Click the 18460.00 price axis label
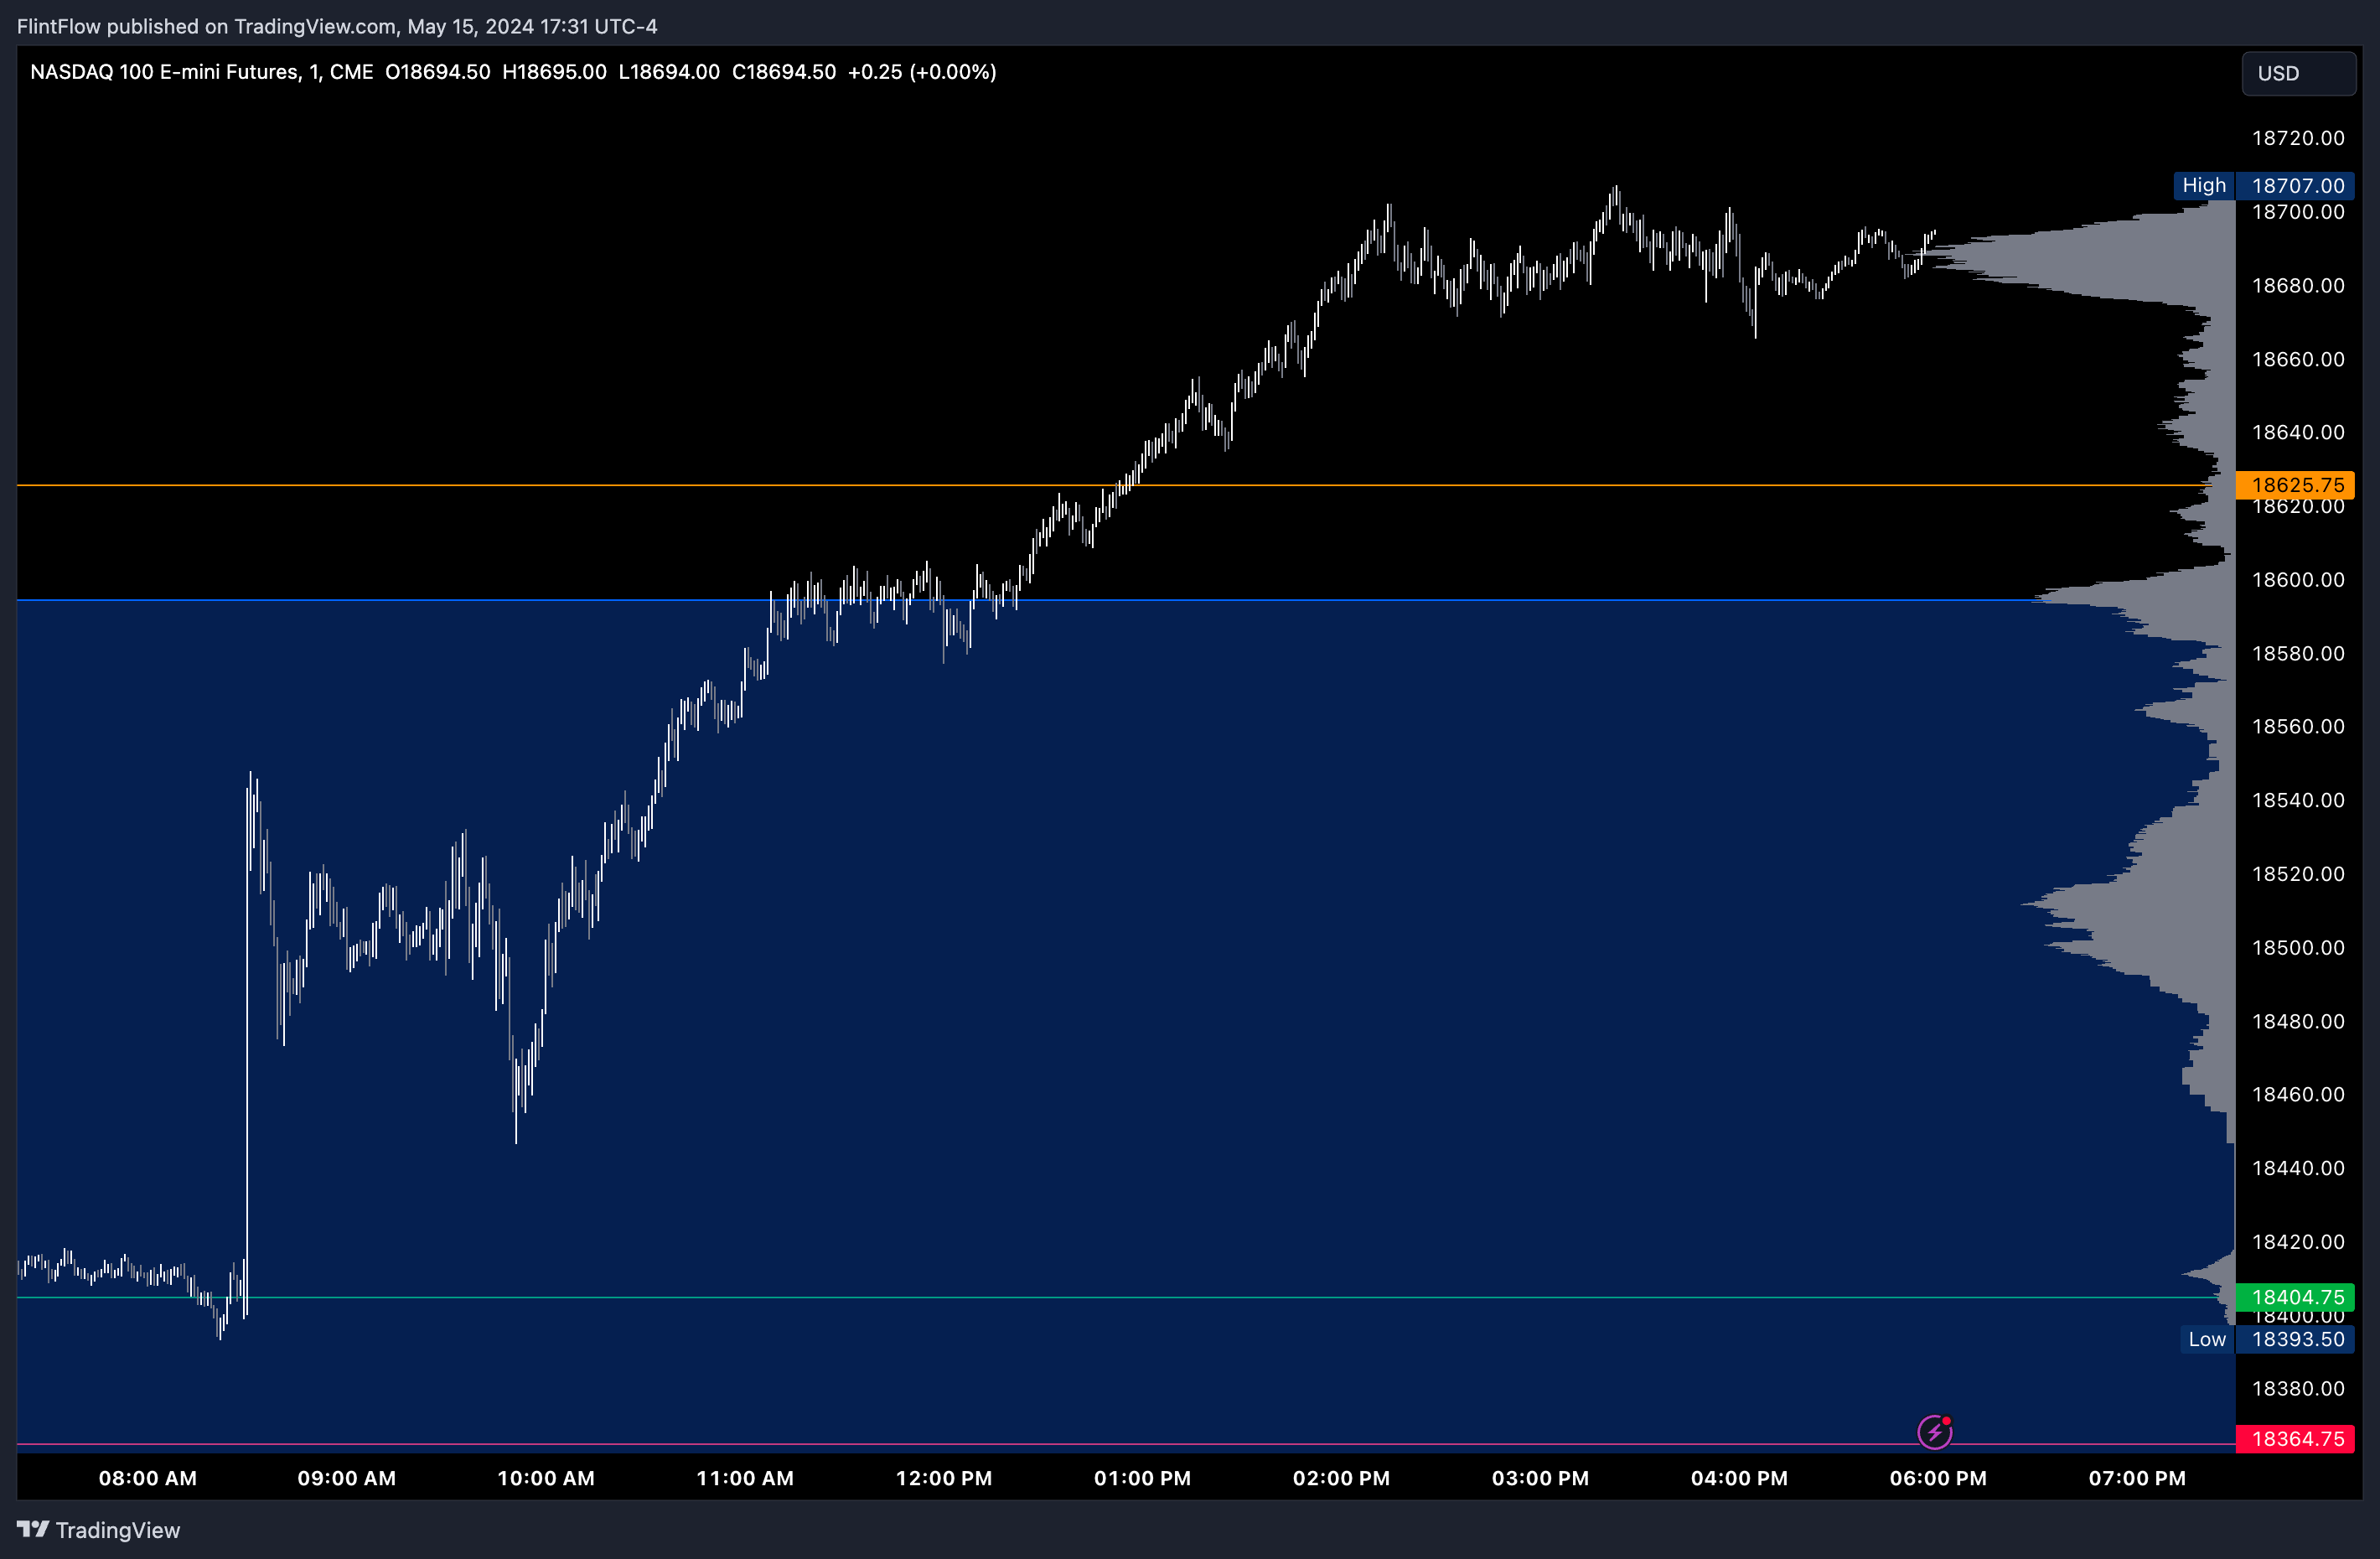The width and height of the screenshot is (2380, 1559). 2298,1094
